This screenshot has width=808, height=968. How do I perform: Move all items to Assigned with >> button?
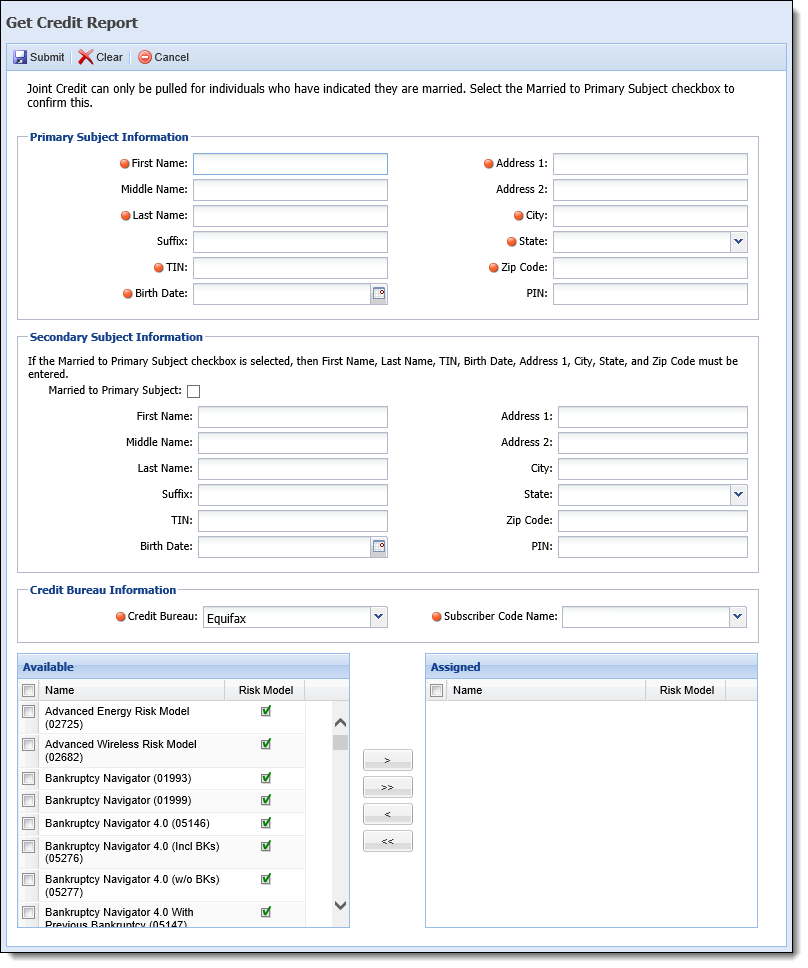388,788
